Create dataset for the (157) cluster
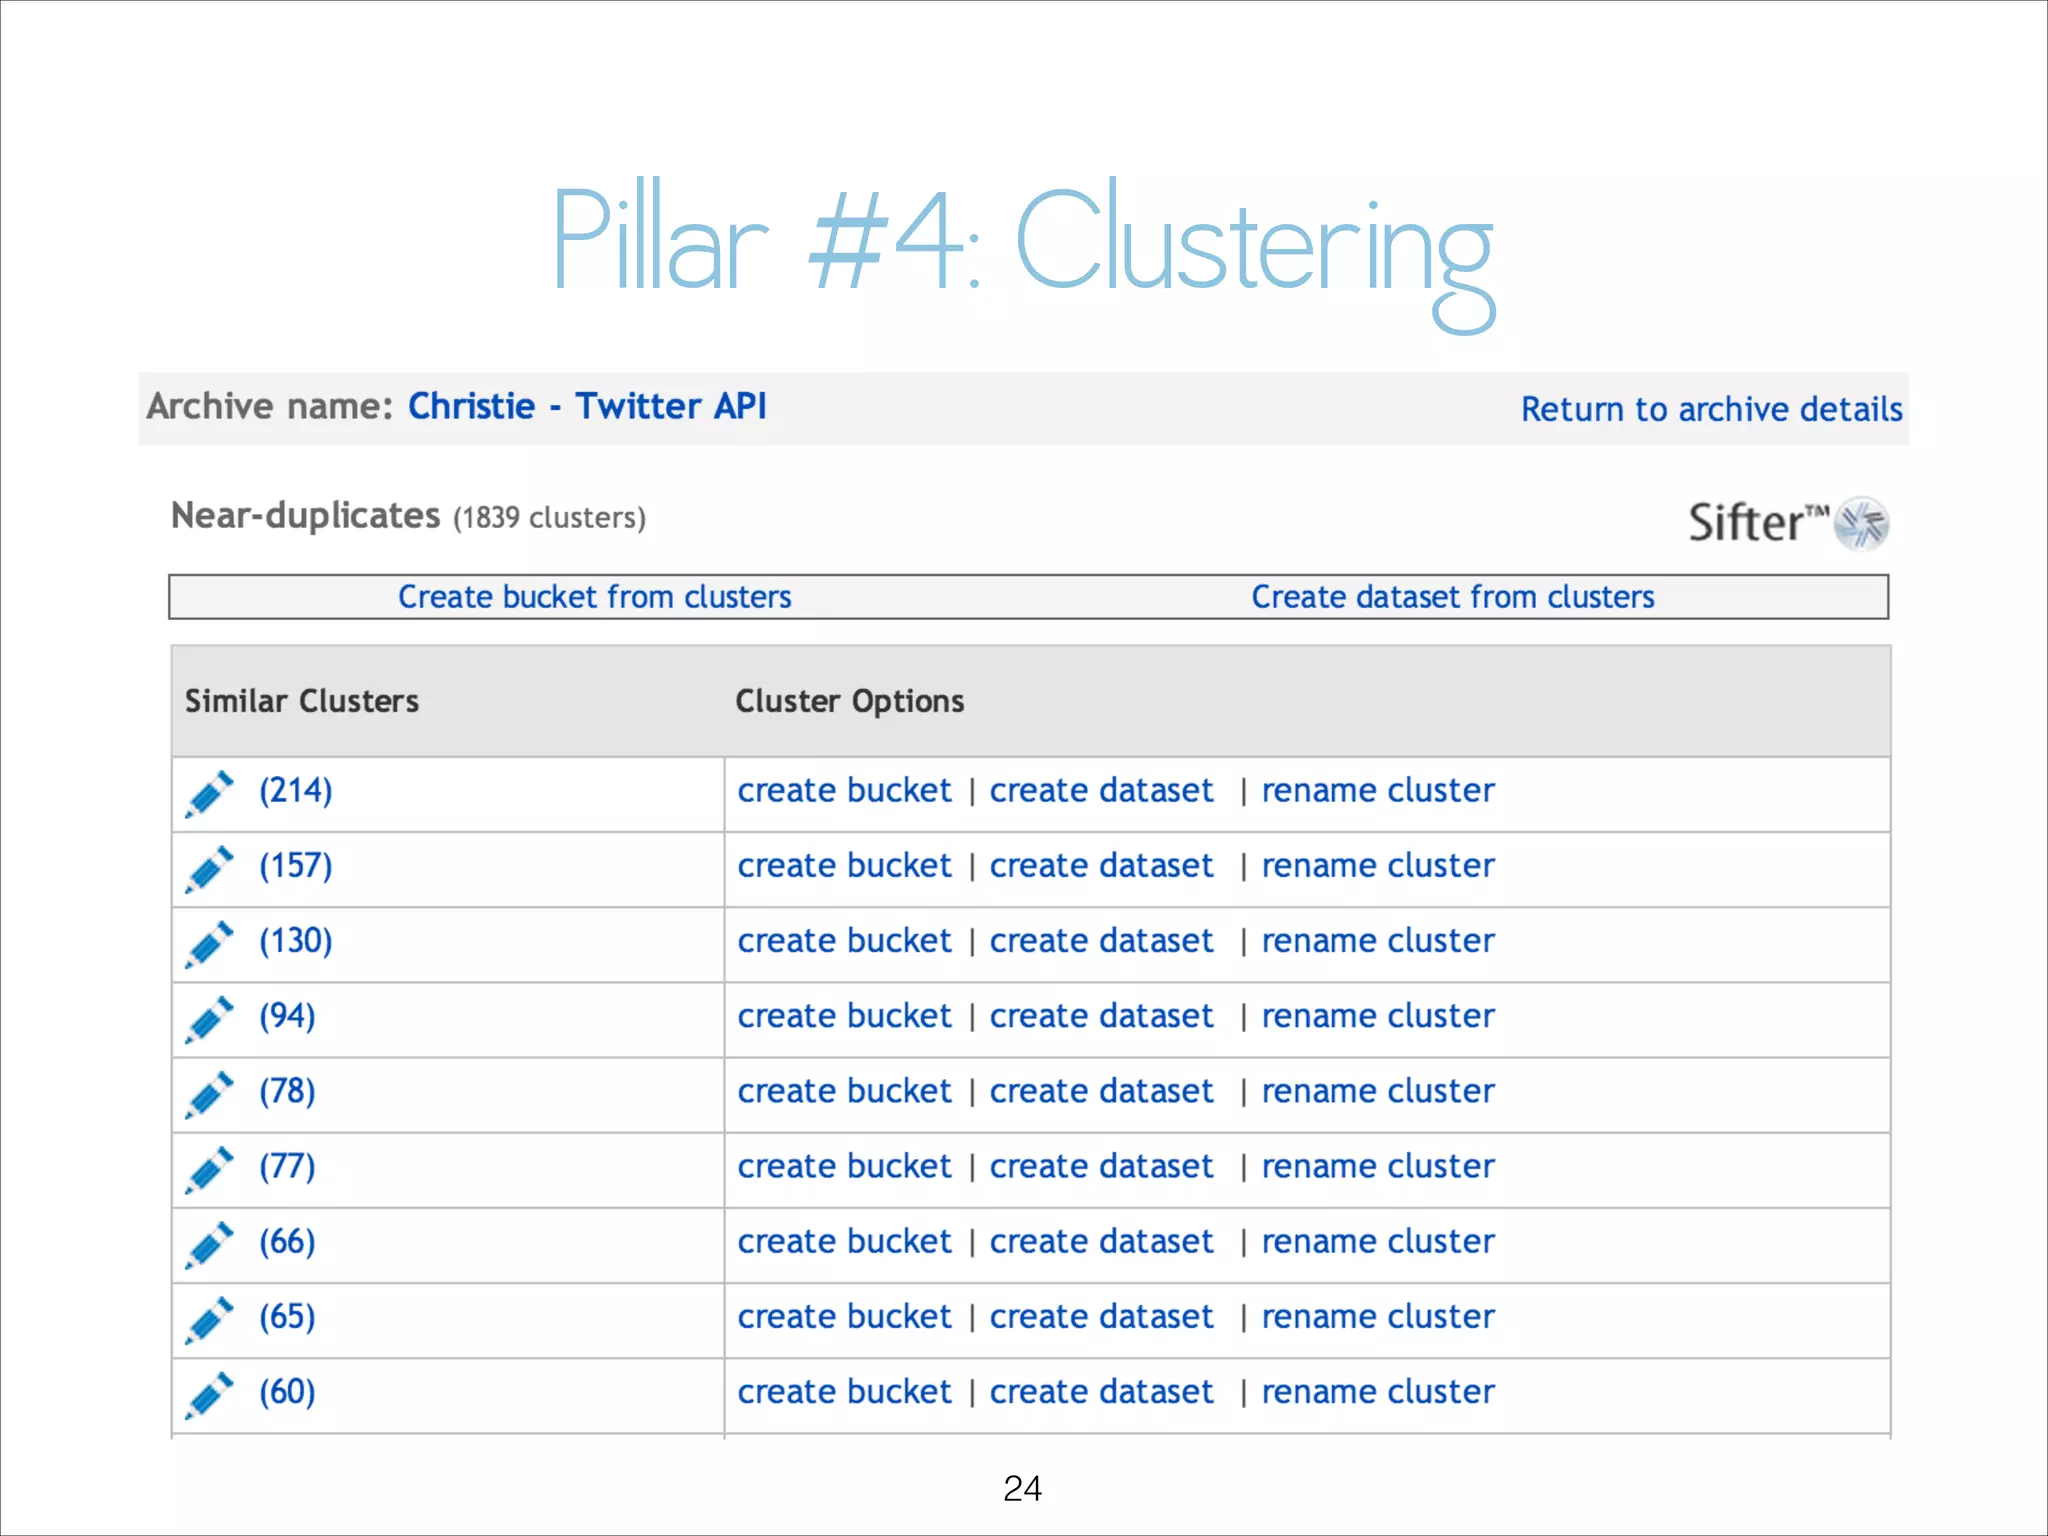The image size is (2048, 1536). coord(1101,866)
